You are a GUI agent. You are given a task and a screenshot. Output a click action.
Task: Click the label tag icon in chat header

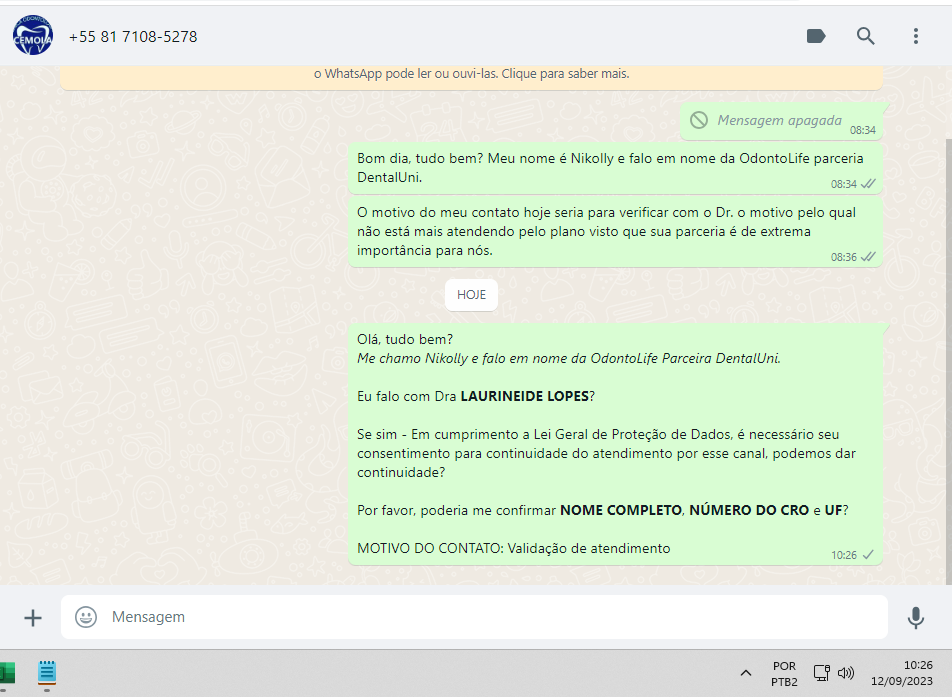click(816, 36)
